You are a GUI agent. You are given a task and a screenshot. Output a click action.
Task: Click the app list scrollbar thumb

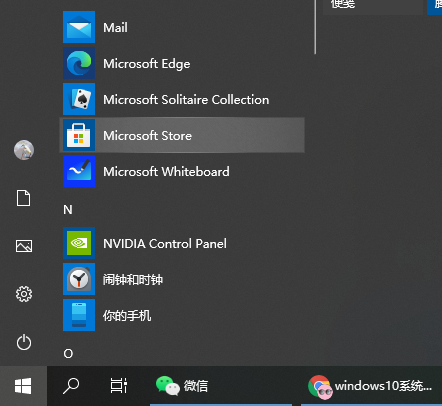(x=315, y=27)
